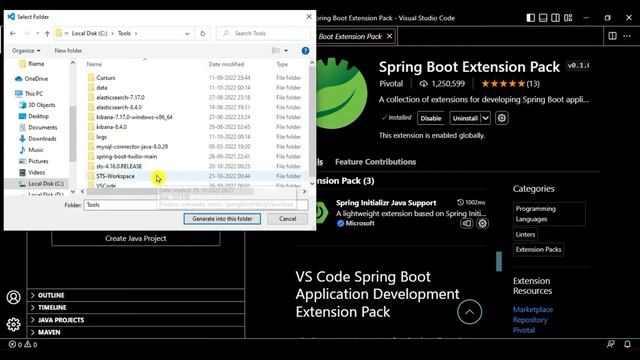Expand the TIMELINE section

[136, 307]
